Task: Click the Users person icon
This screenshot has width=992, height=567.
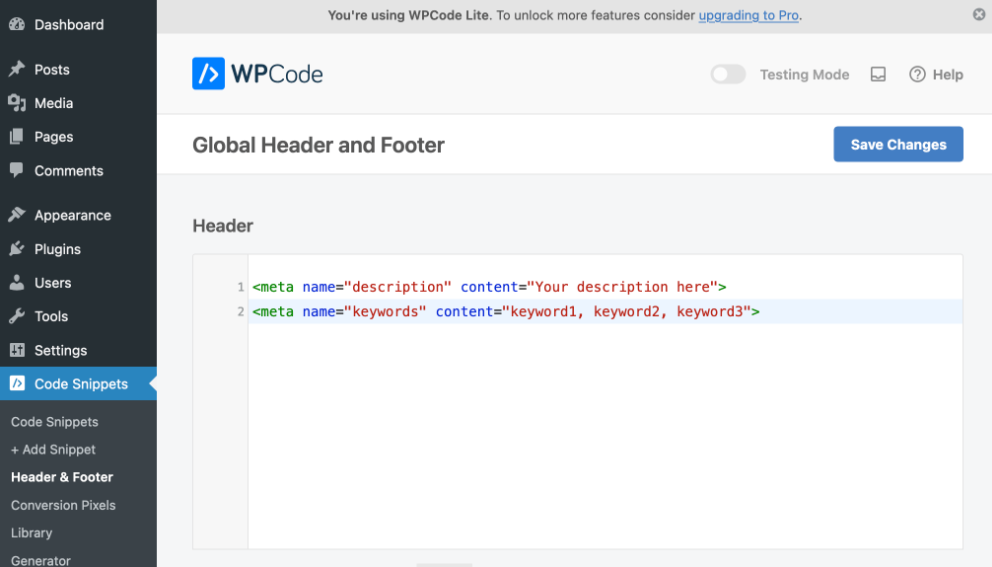Action: click(17, 282)
